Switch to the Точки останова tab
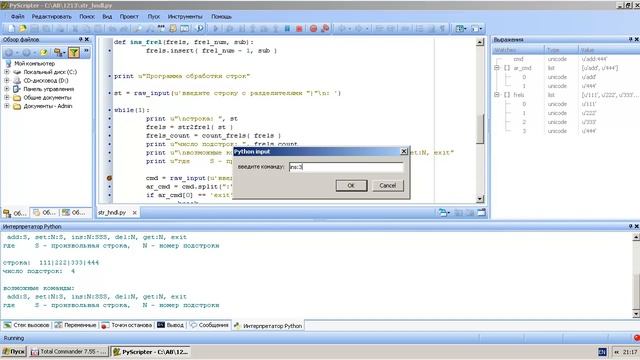This screenshot has height=360, width=640. (x=127, y=325)
